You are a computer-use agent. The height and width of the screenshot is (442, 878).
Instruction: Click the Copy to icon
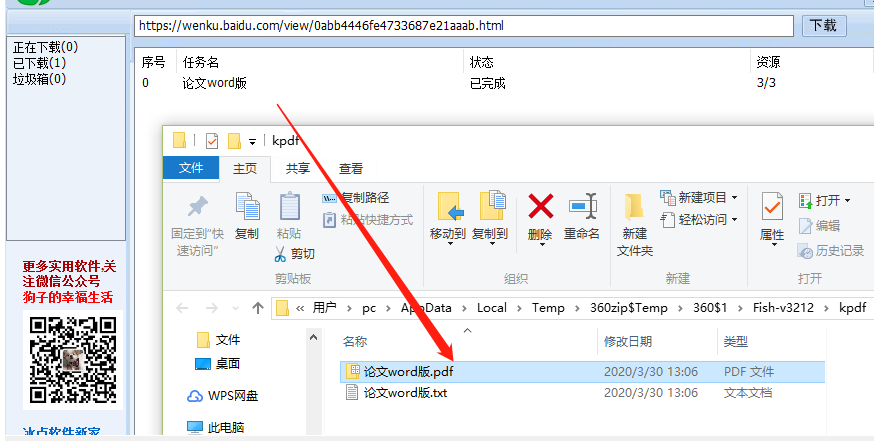(492, 206)
